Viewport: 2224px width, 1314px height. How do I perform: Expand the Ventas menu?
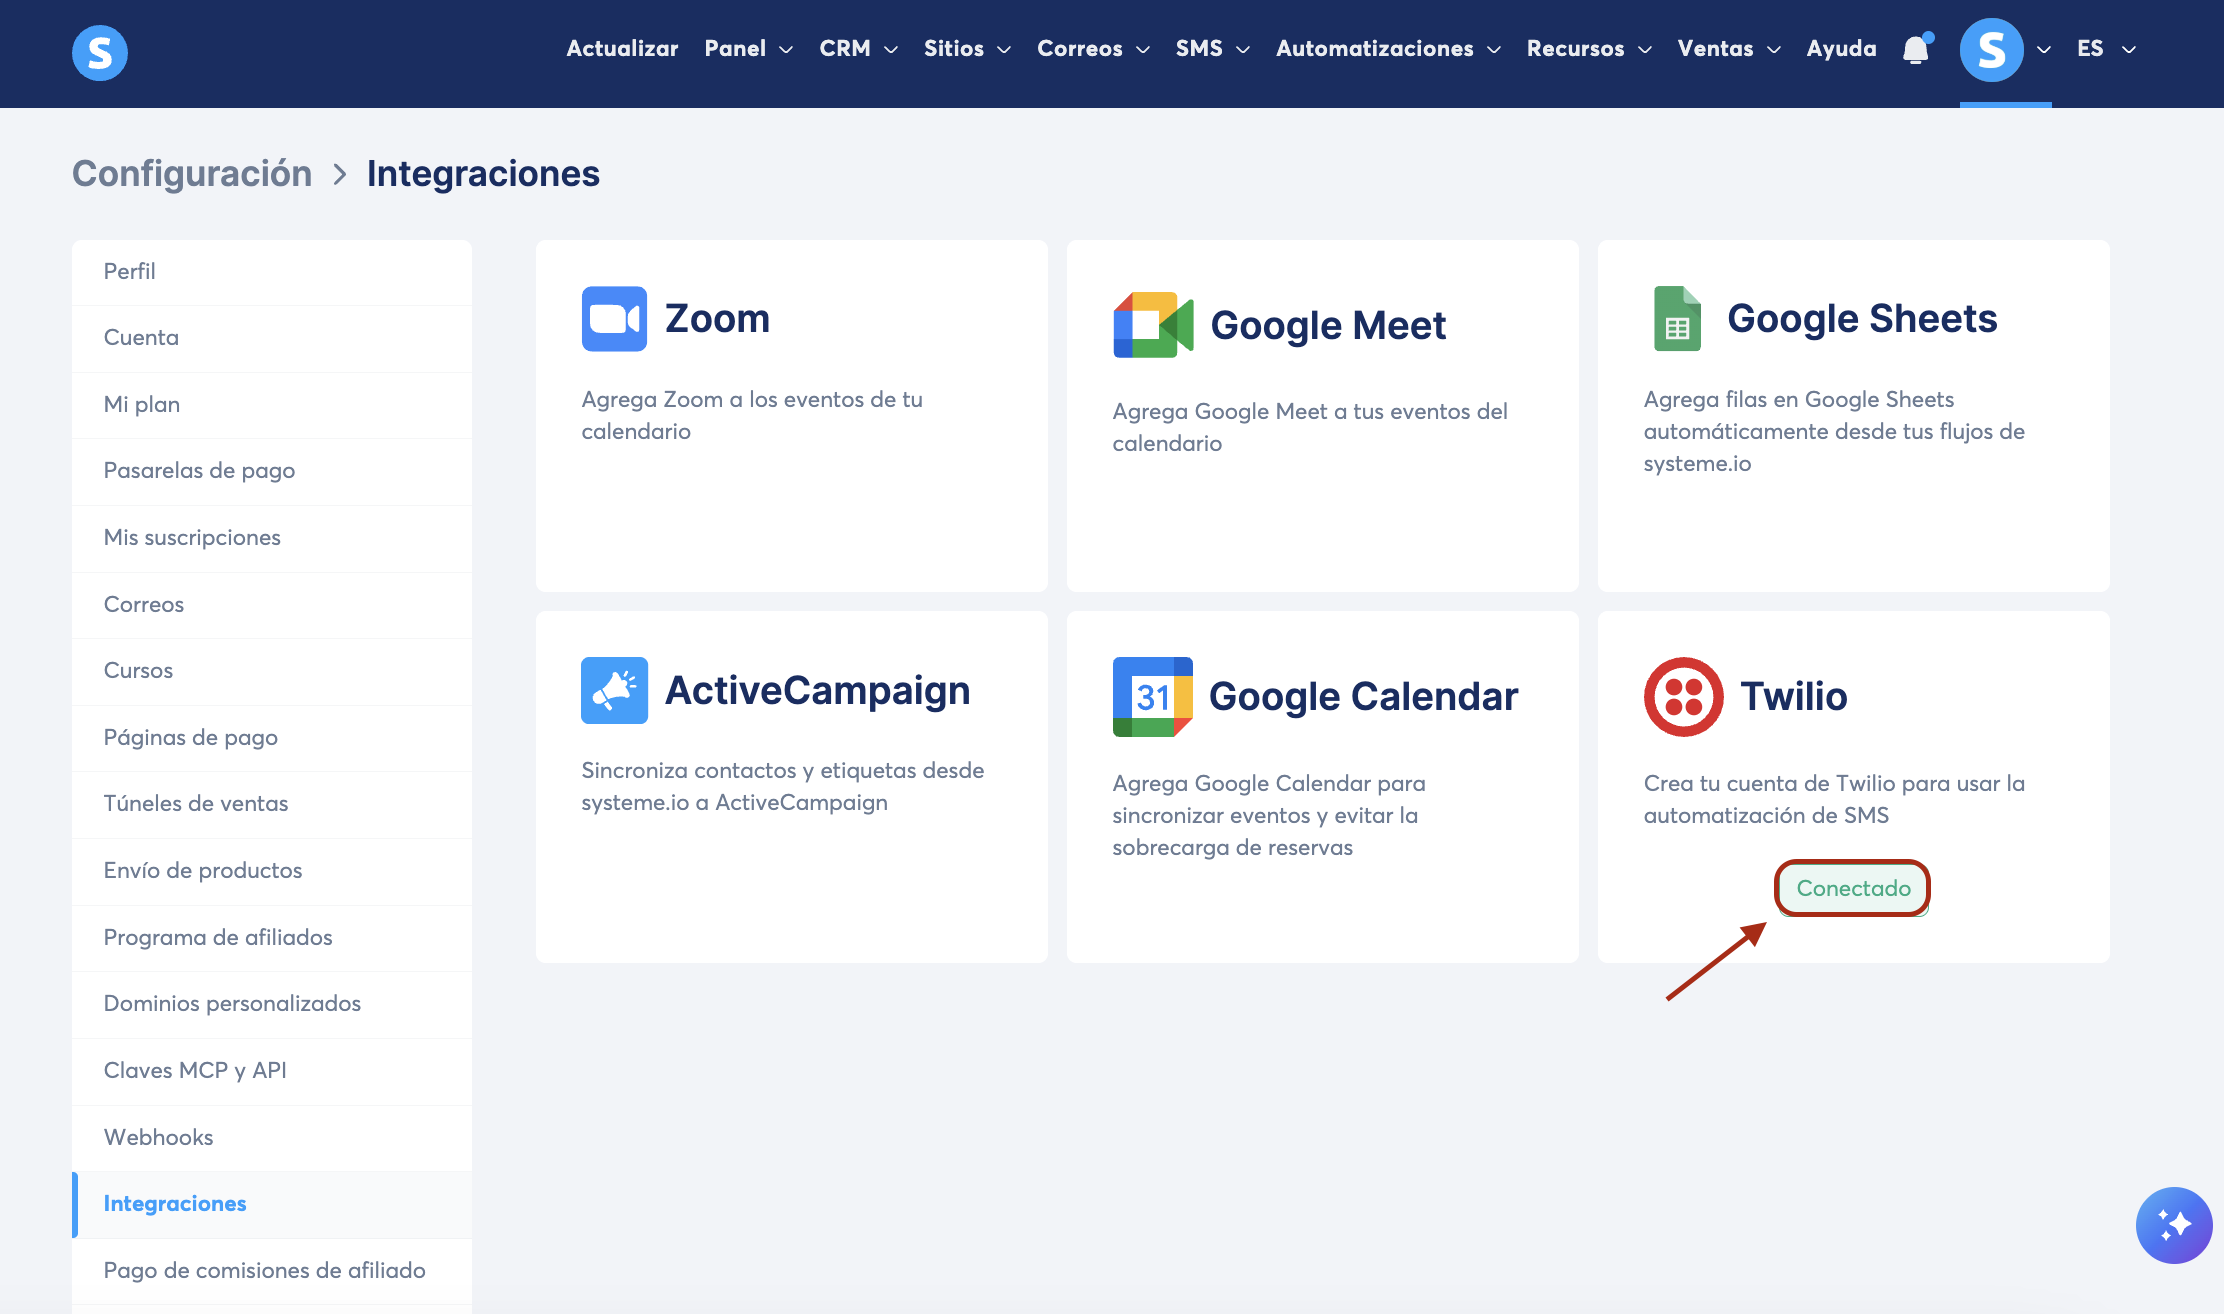click(x=1729, y=49)
